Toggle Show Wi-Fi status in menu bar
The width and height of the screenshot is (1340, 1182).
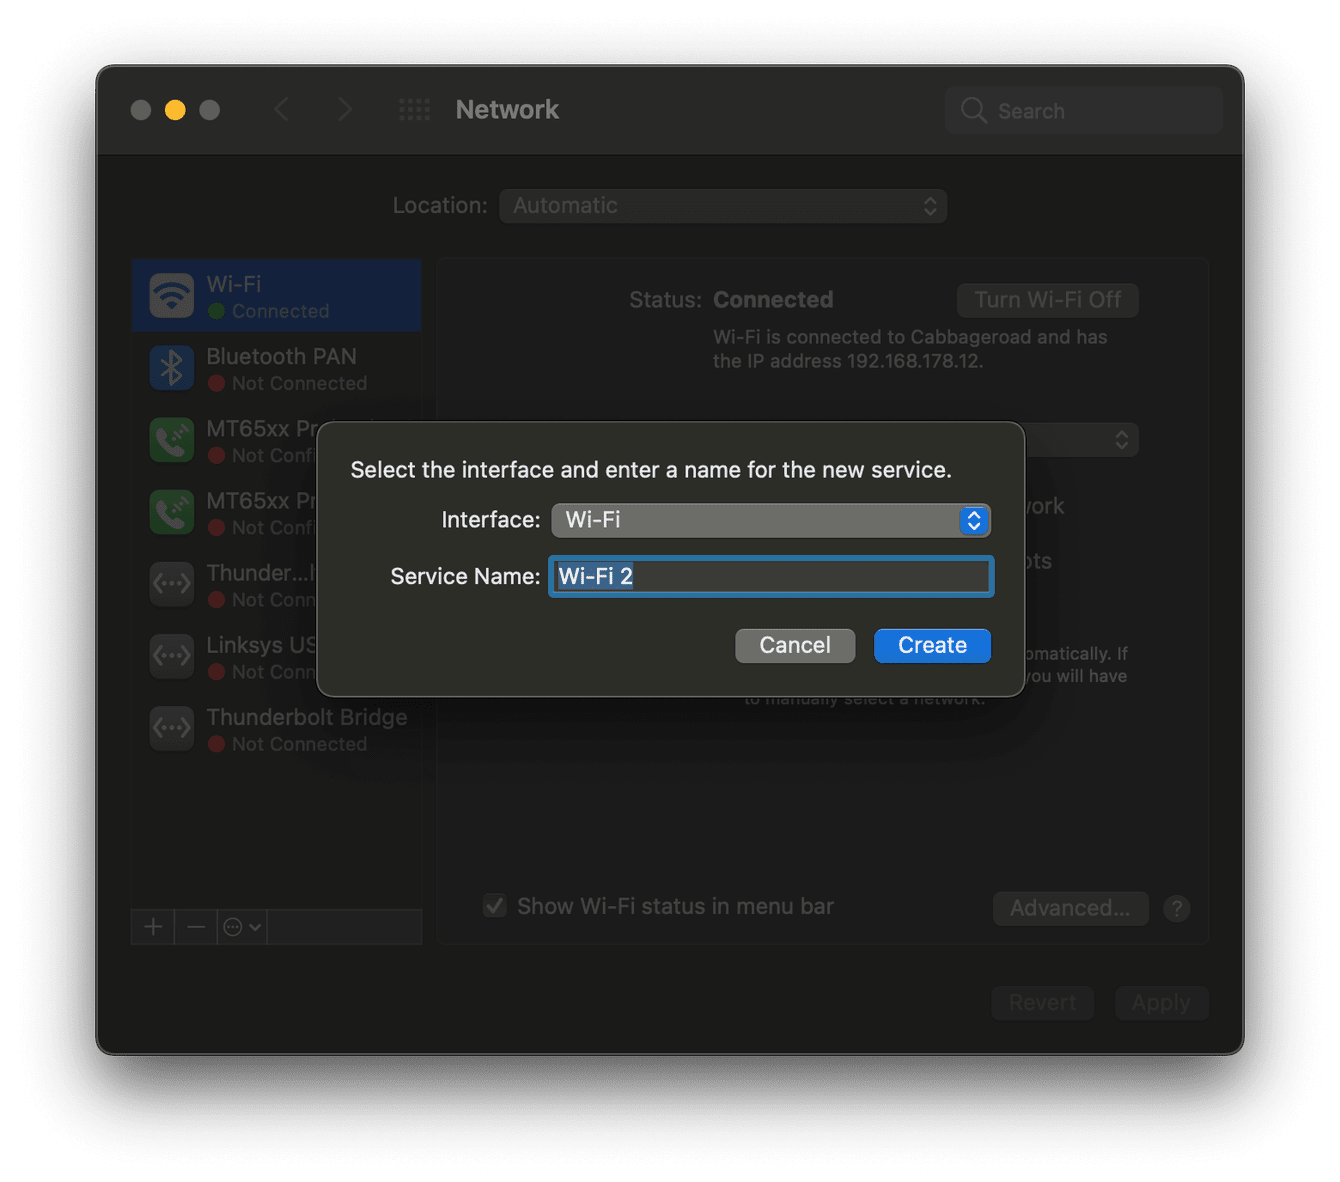click(x=494, y=905)
